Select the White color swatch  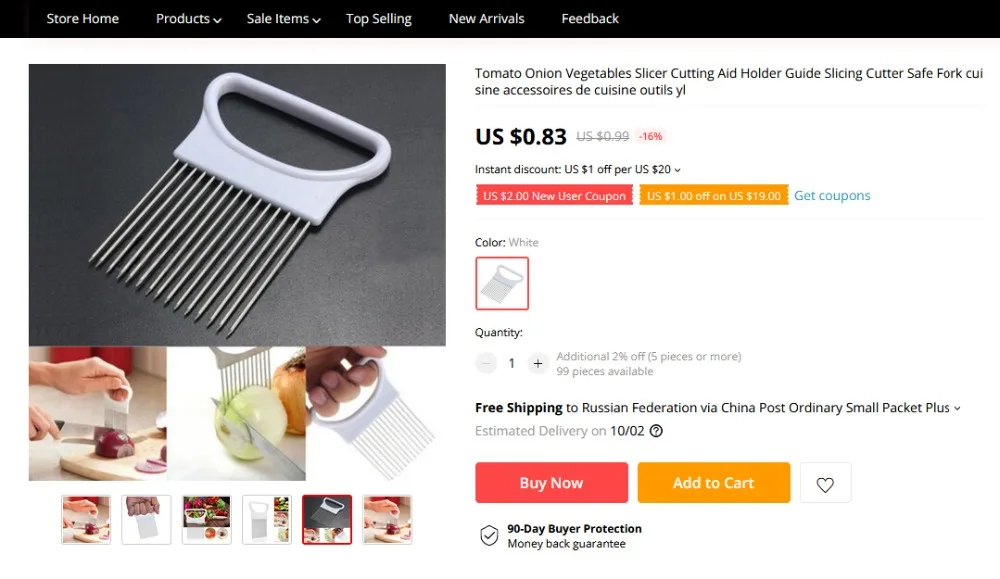tap(502, 283)
